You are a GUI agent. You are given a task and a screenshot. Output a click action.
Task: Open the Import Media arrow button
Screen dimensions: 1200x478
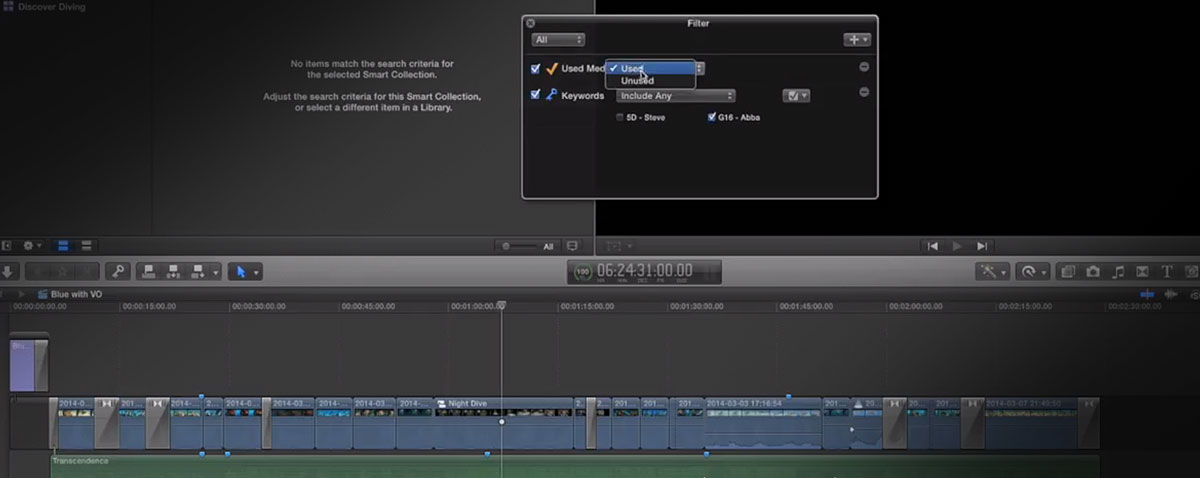(8, 271)
